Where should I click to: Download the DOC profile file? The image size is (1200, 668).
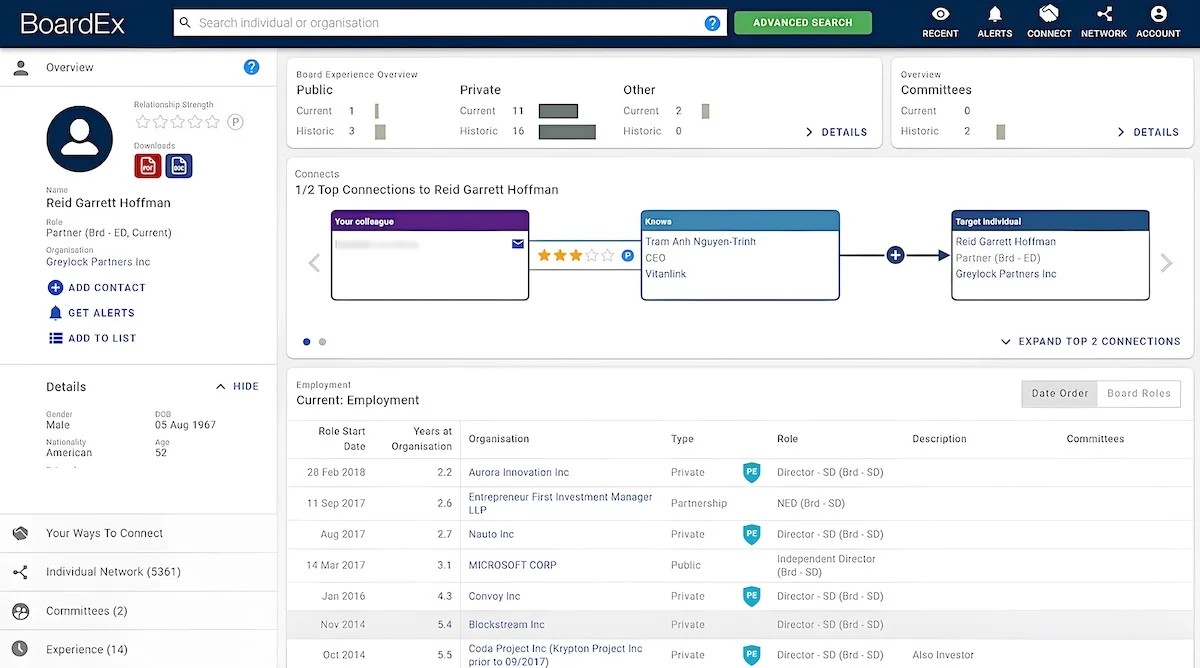pos(179,166)
